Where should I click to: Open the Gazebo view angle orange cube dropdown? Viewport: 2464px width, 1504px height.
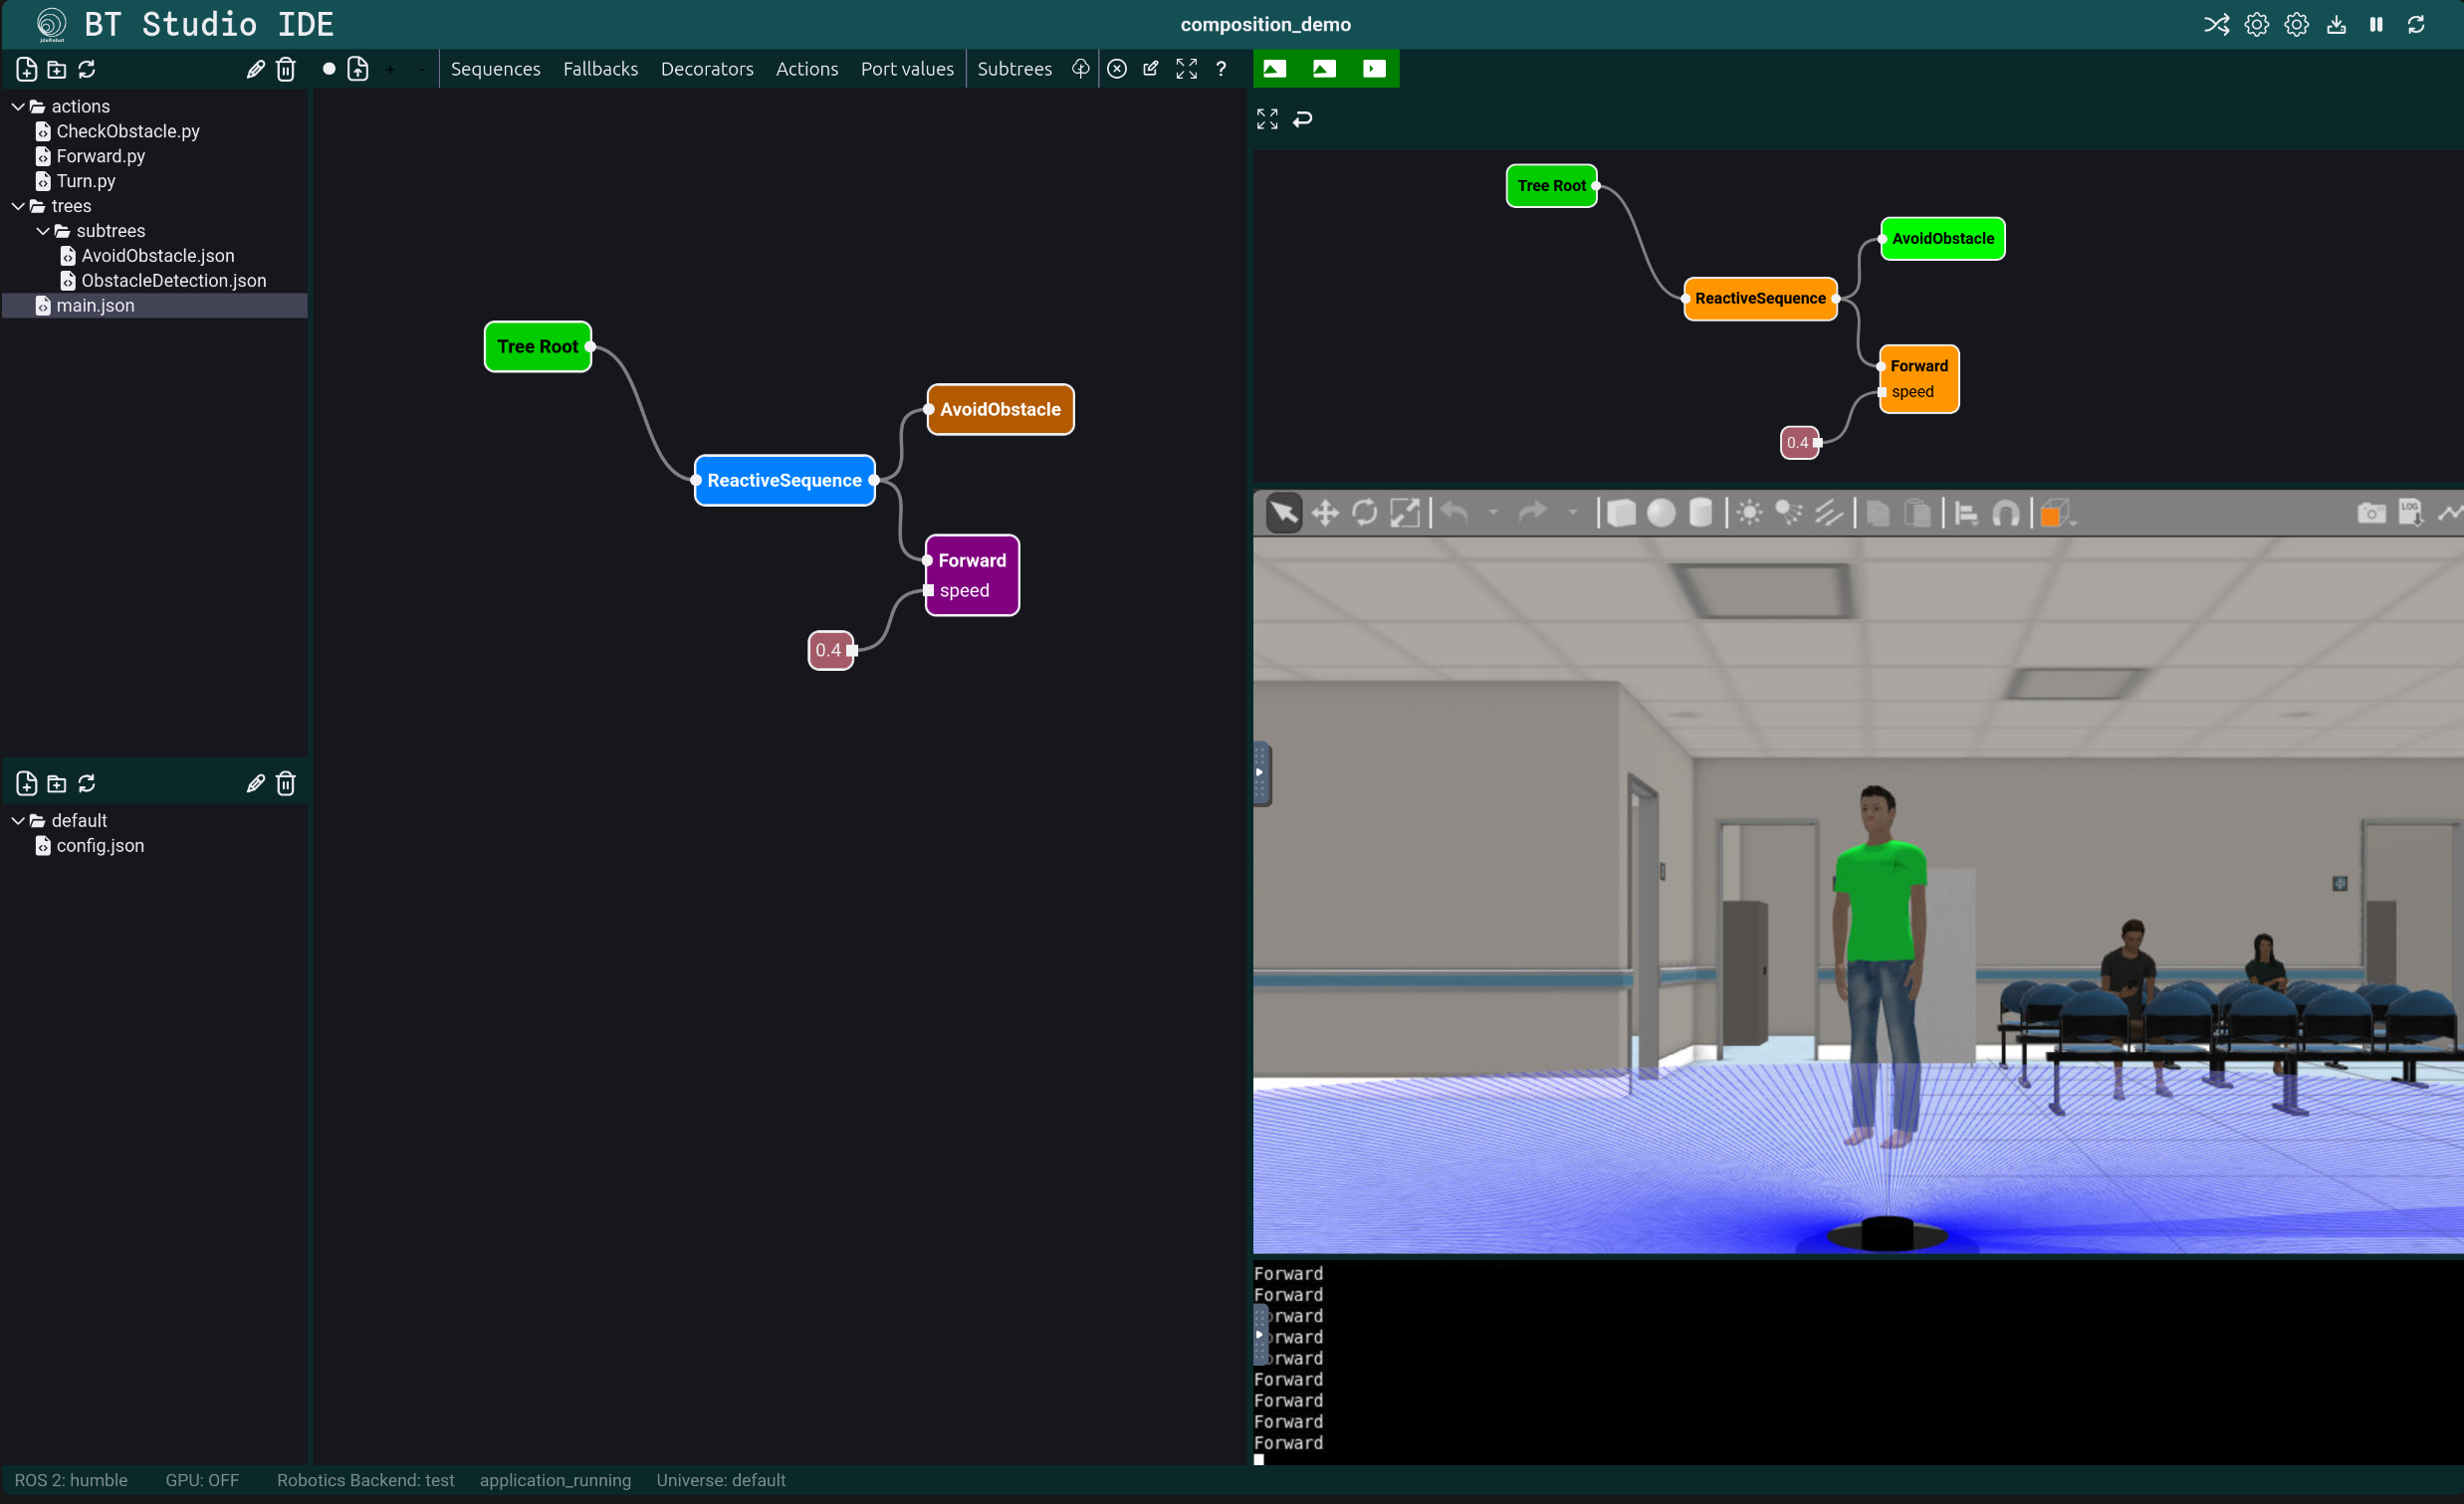(x=2056, y=513)
